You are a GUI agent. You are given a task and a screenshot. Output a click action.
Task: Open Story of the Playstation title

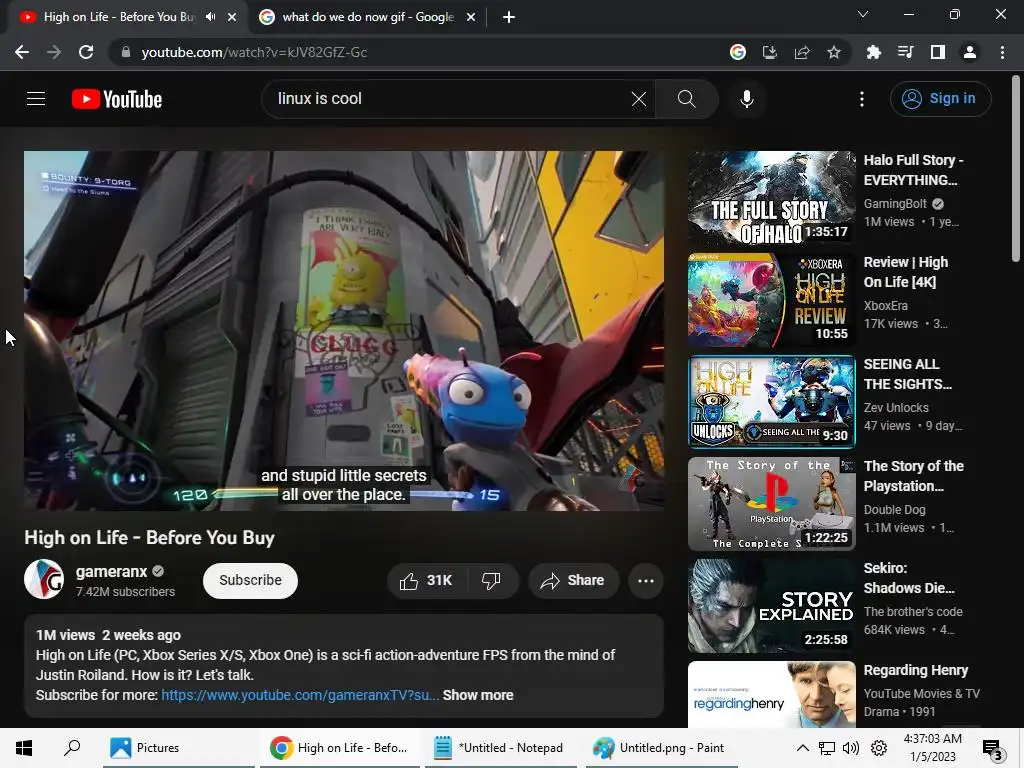coord(914,476)
